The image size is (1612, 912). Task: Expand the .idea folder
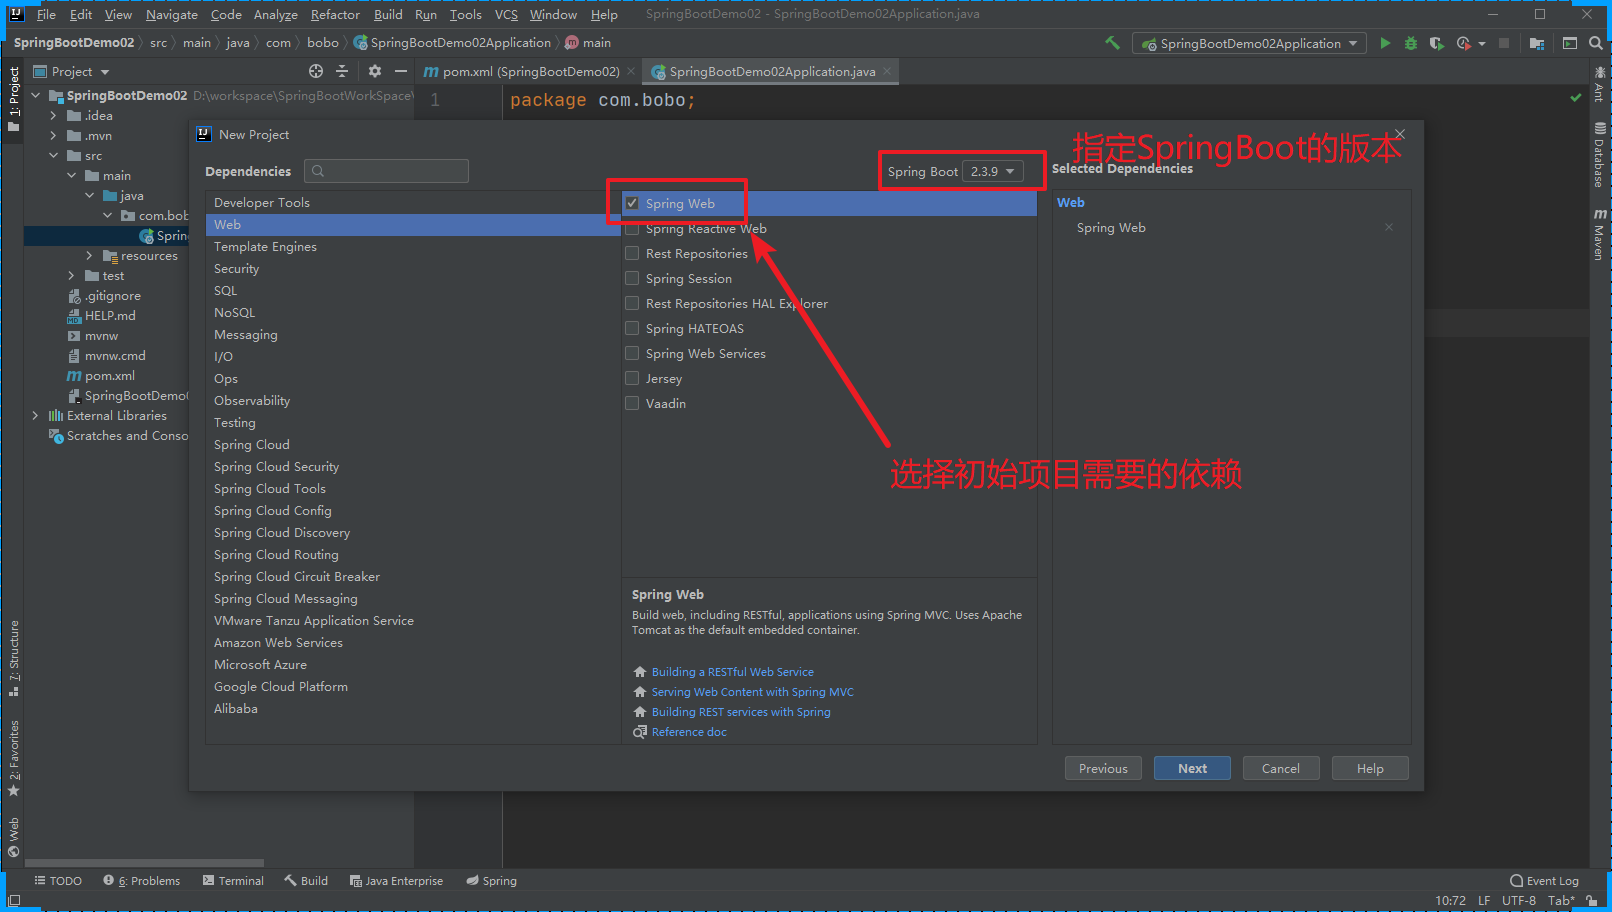tap(54, 116)
